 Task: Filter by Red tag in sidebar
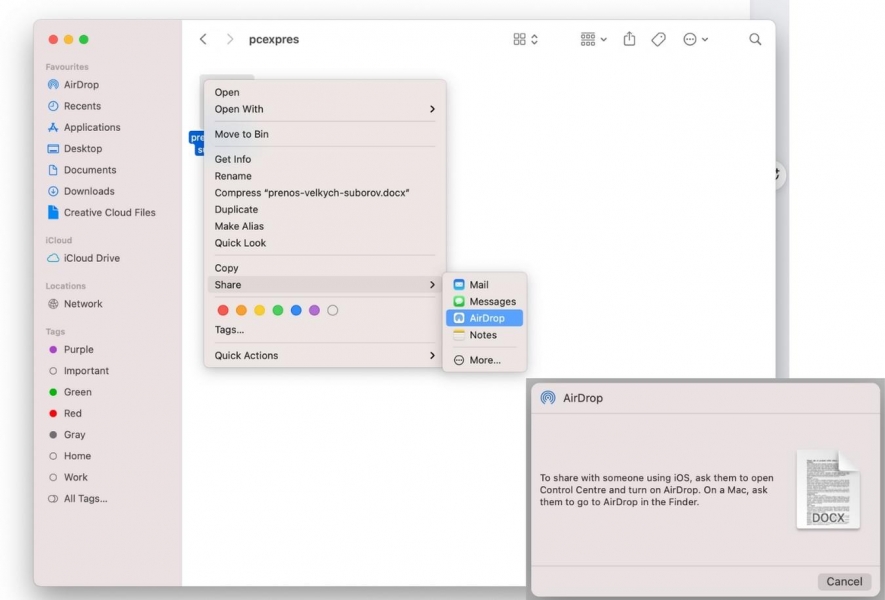65,414
